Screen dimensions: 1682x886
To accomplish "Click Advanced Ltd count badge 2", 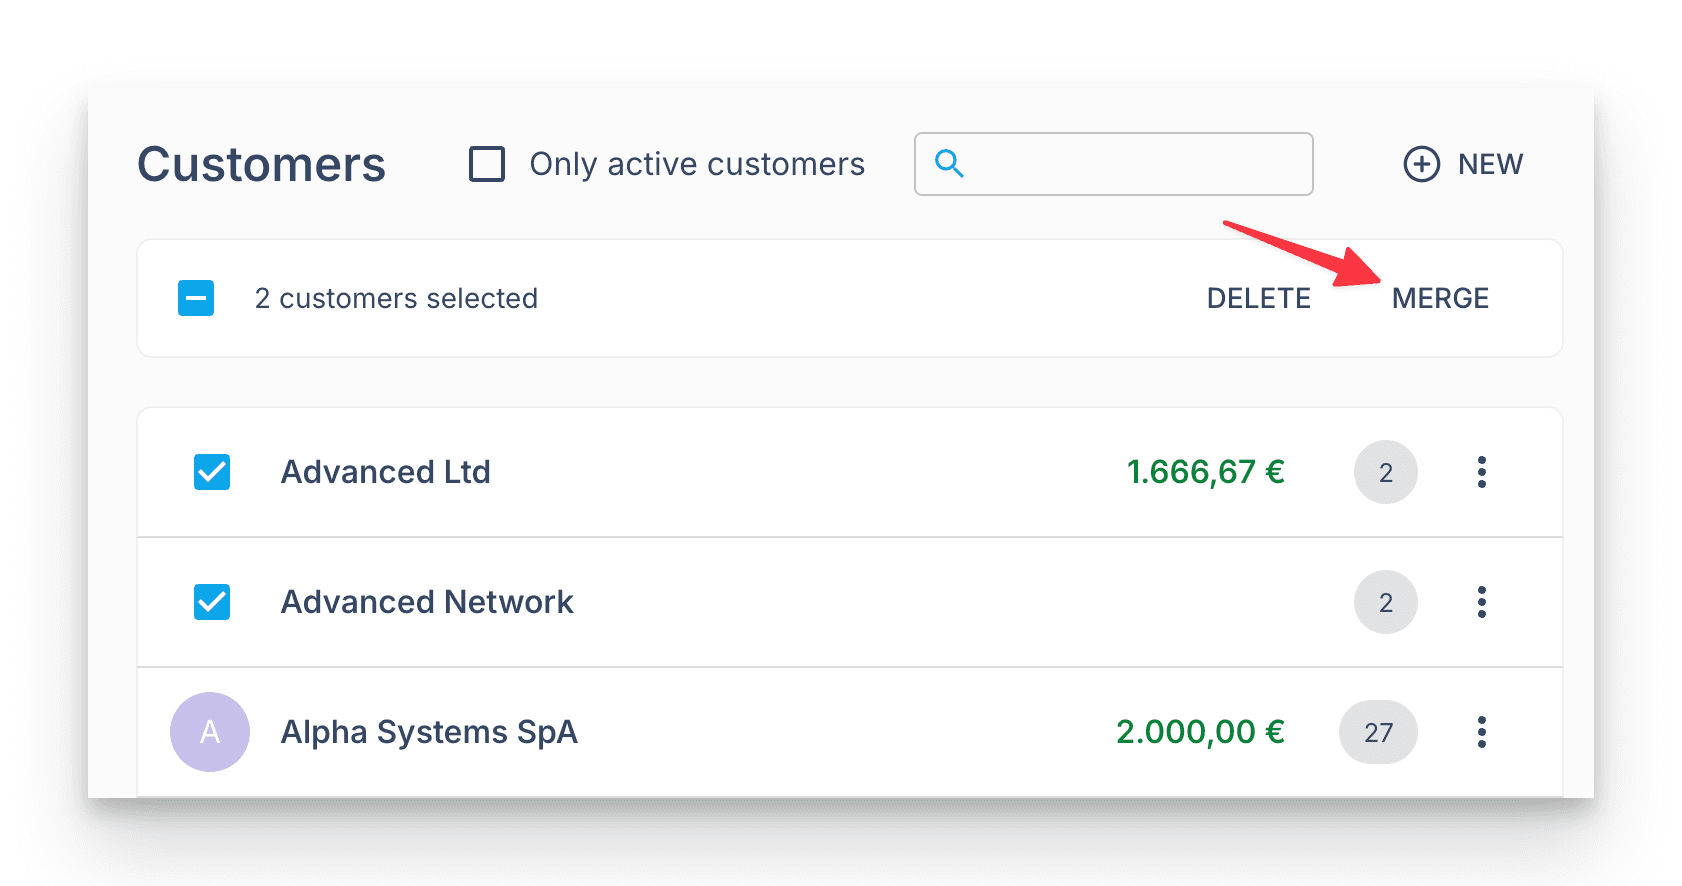I will pyautogui.click(x=1385, y=472).
